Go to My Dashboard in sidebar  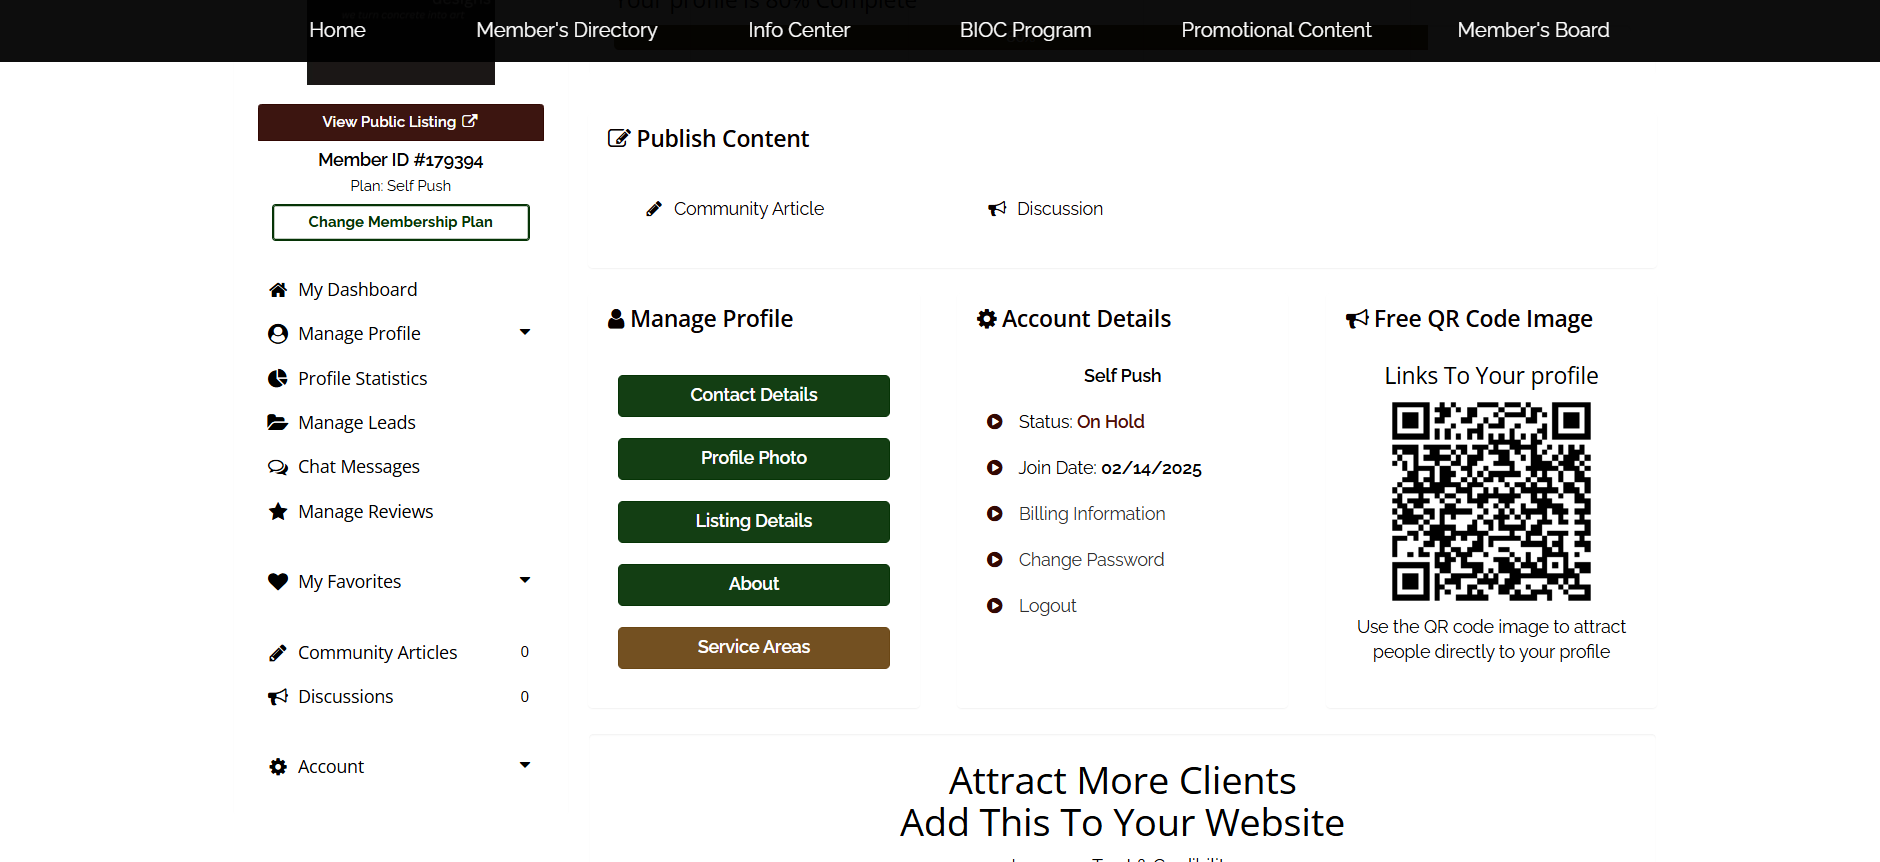pos(357,290)
